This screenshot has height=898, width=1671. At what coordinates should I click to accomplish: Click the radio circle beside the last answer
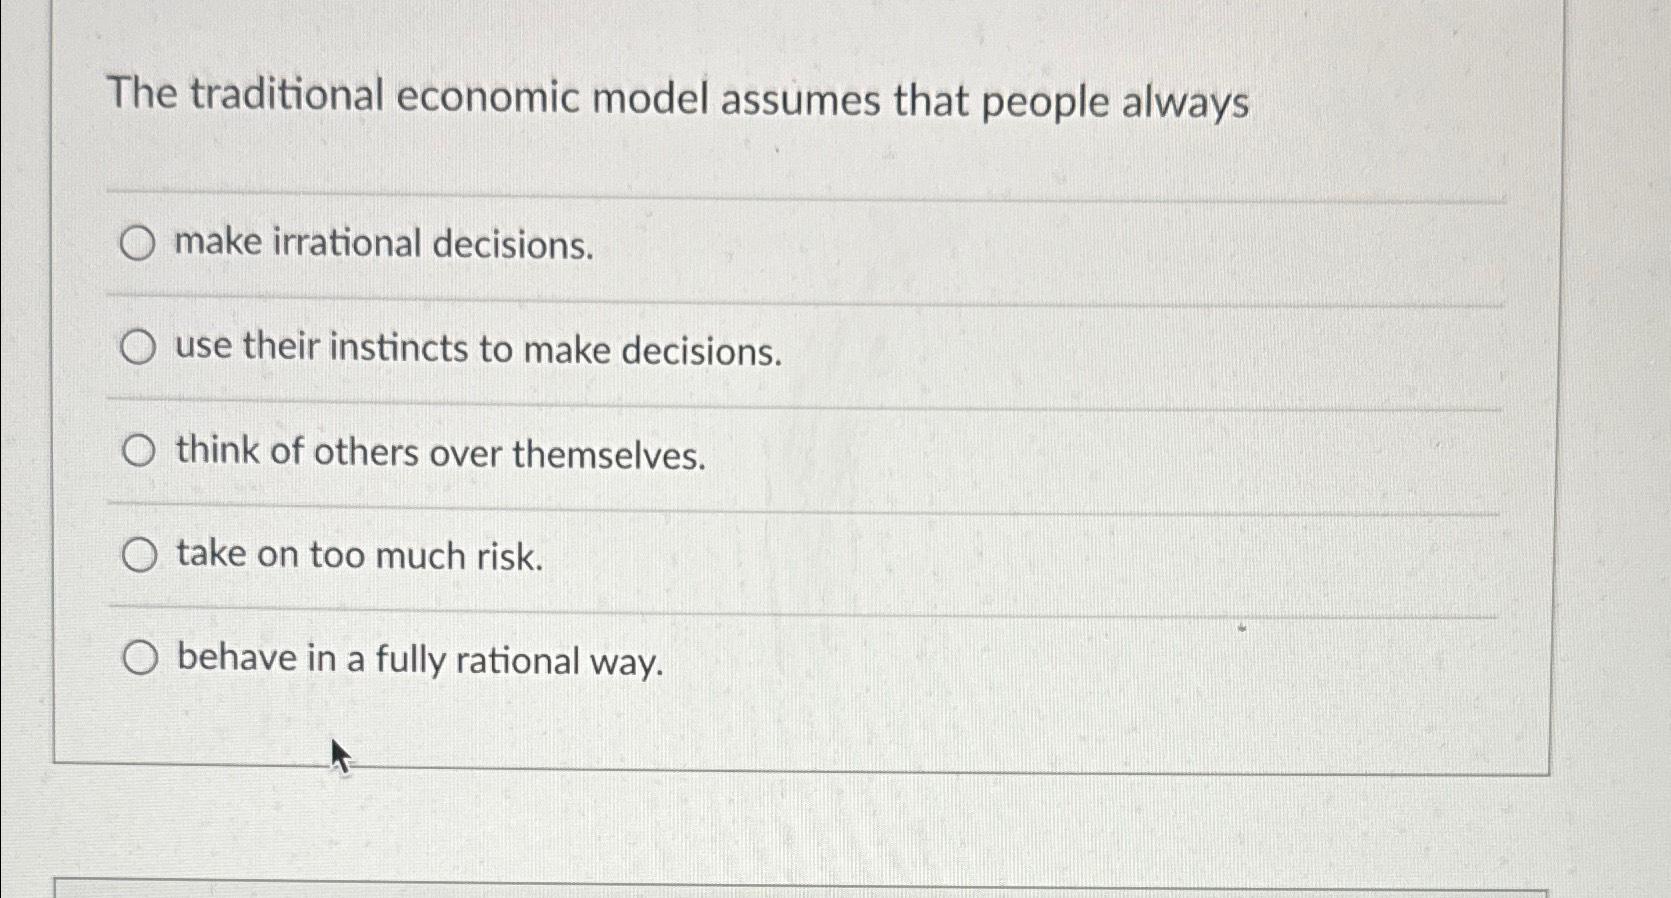[x=139, y=656]
